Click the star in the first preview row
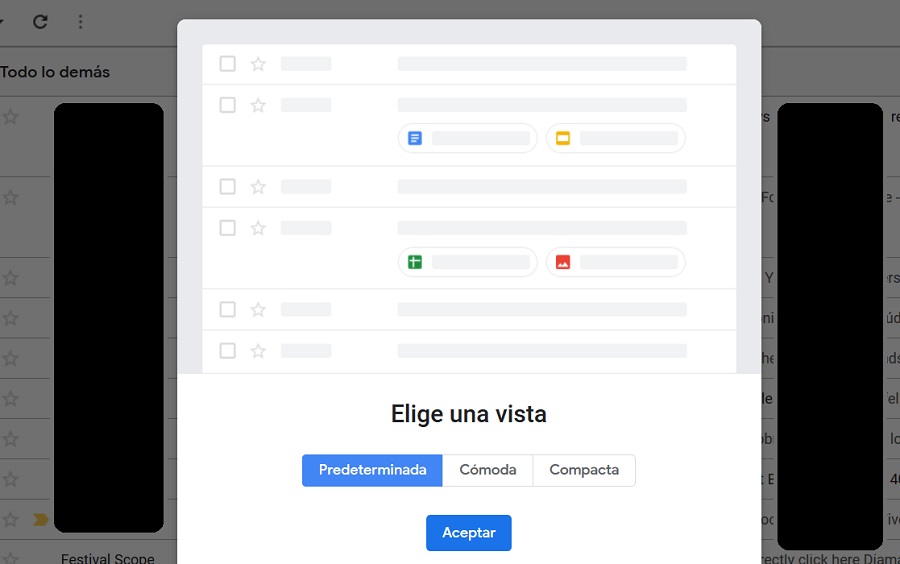 (258, 64)
